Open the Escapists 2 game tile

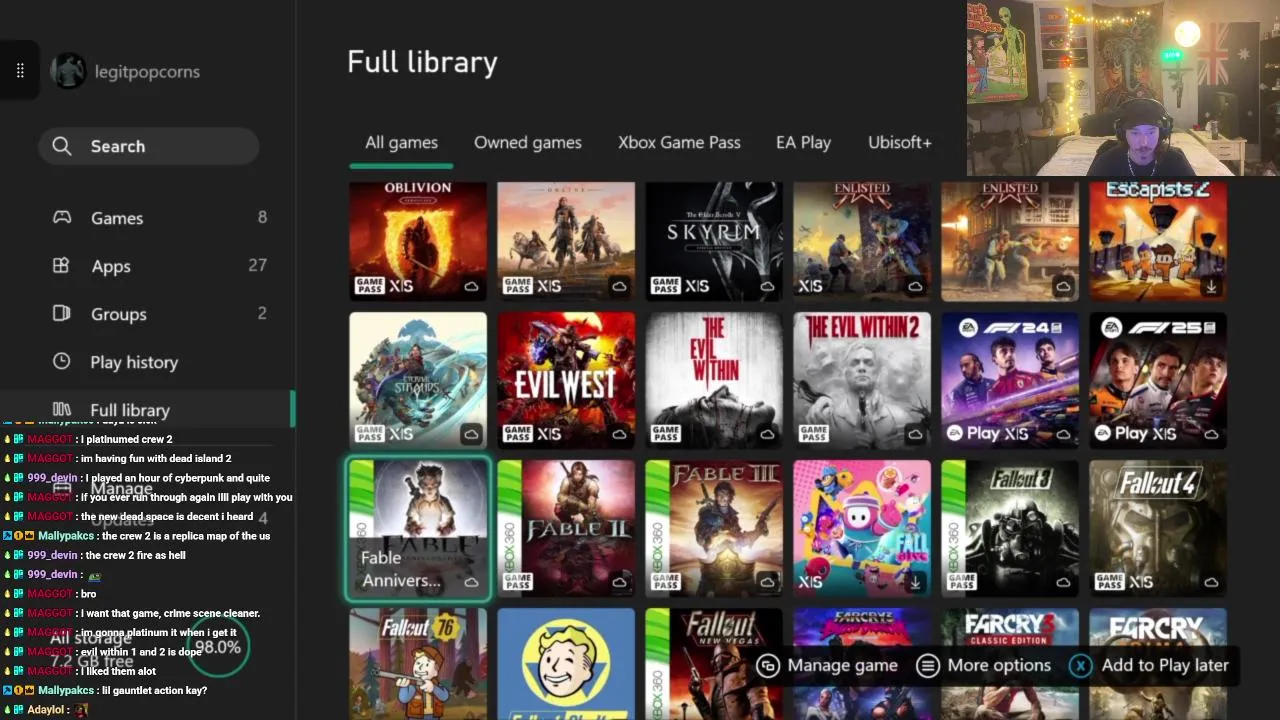coord(1158,241)
